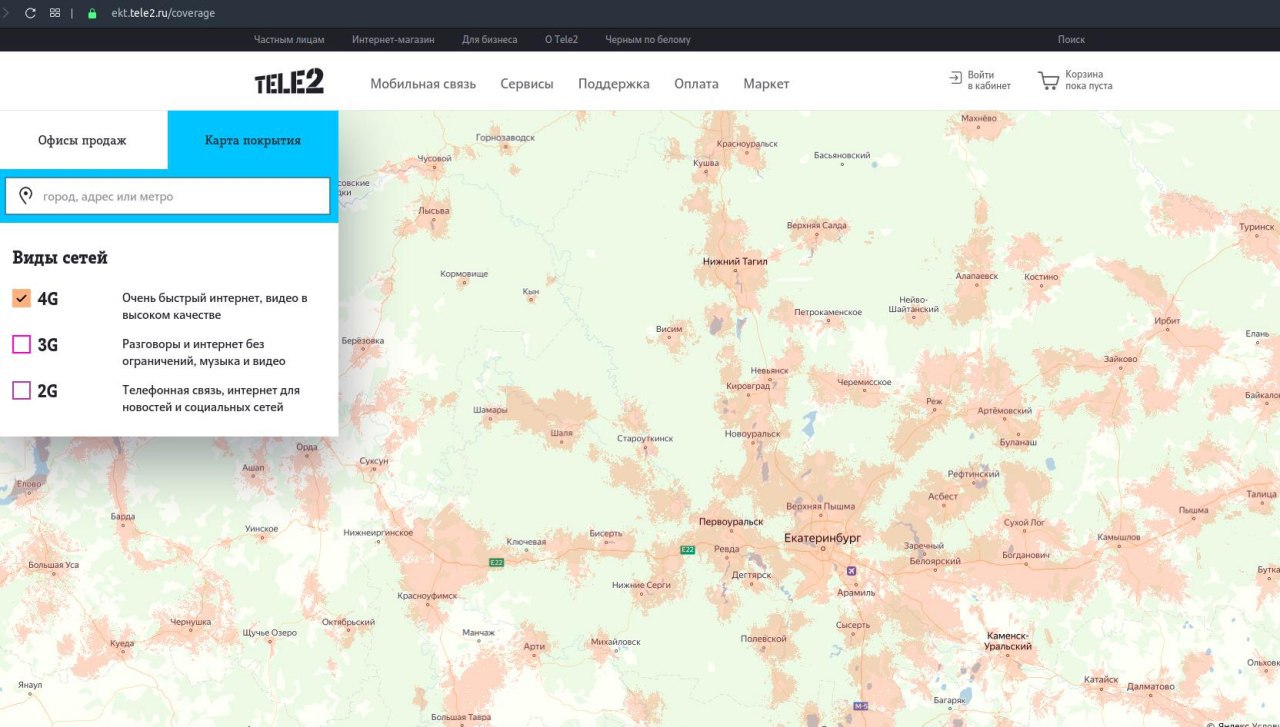Click Корзина пока пуста text
Image resolution: width=1280 pixels, height=727 pixels.
1089,80
